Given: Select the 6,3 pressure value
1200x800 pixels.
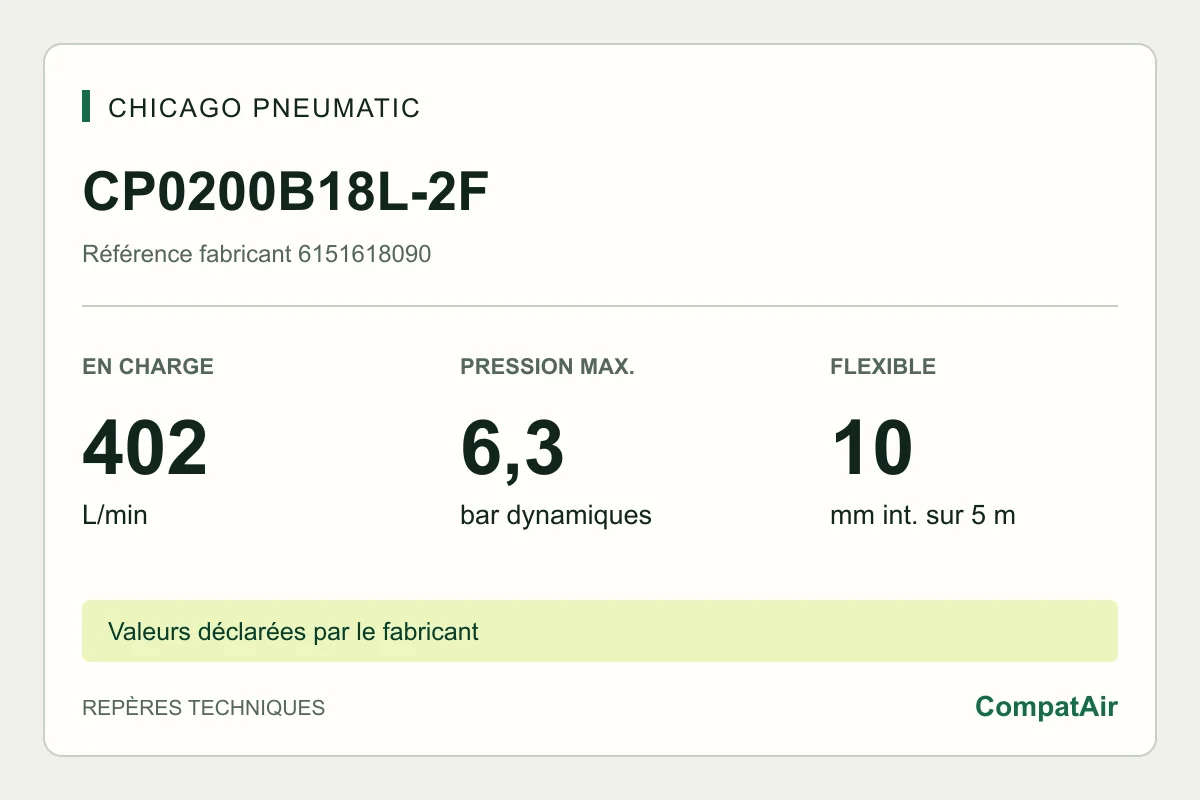Looking at the screenshot, I should click(x=512, y=449).
